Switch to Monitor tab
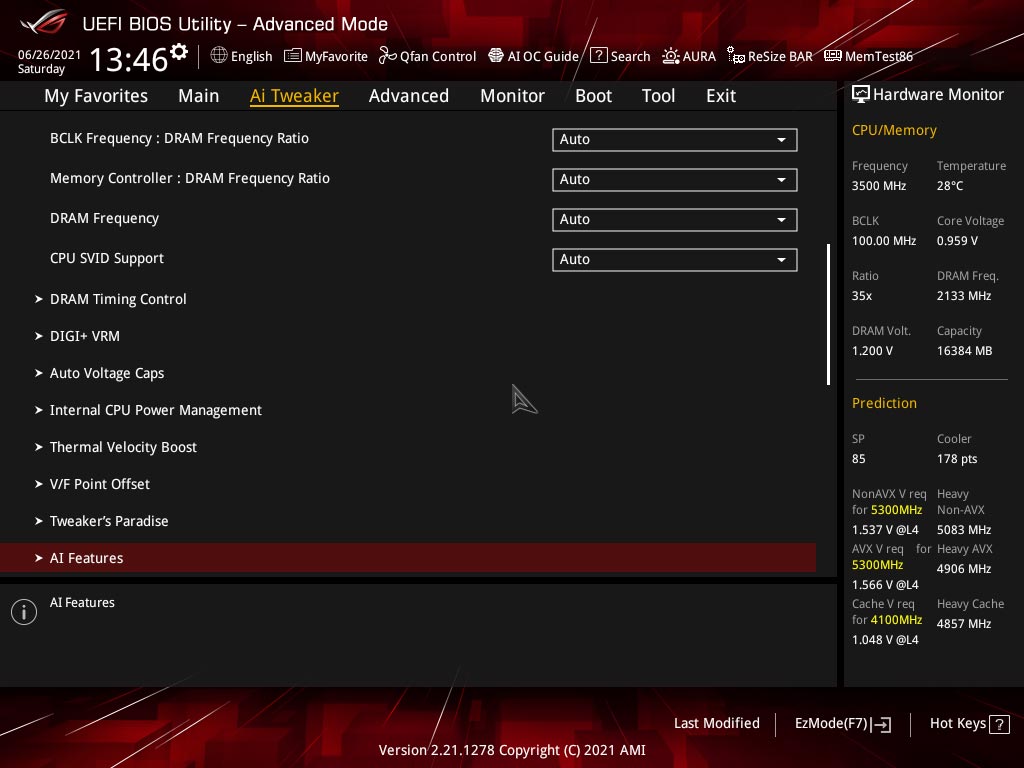1024x768 pixels. pos(513,96)
